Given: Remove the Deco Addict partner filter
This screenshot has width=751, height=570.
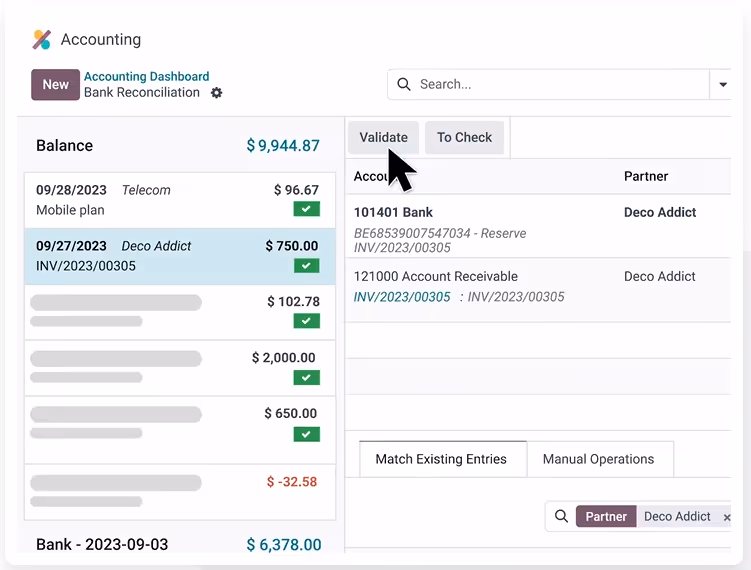Looking at the screenshot, I should pos(727,517).
